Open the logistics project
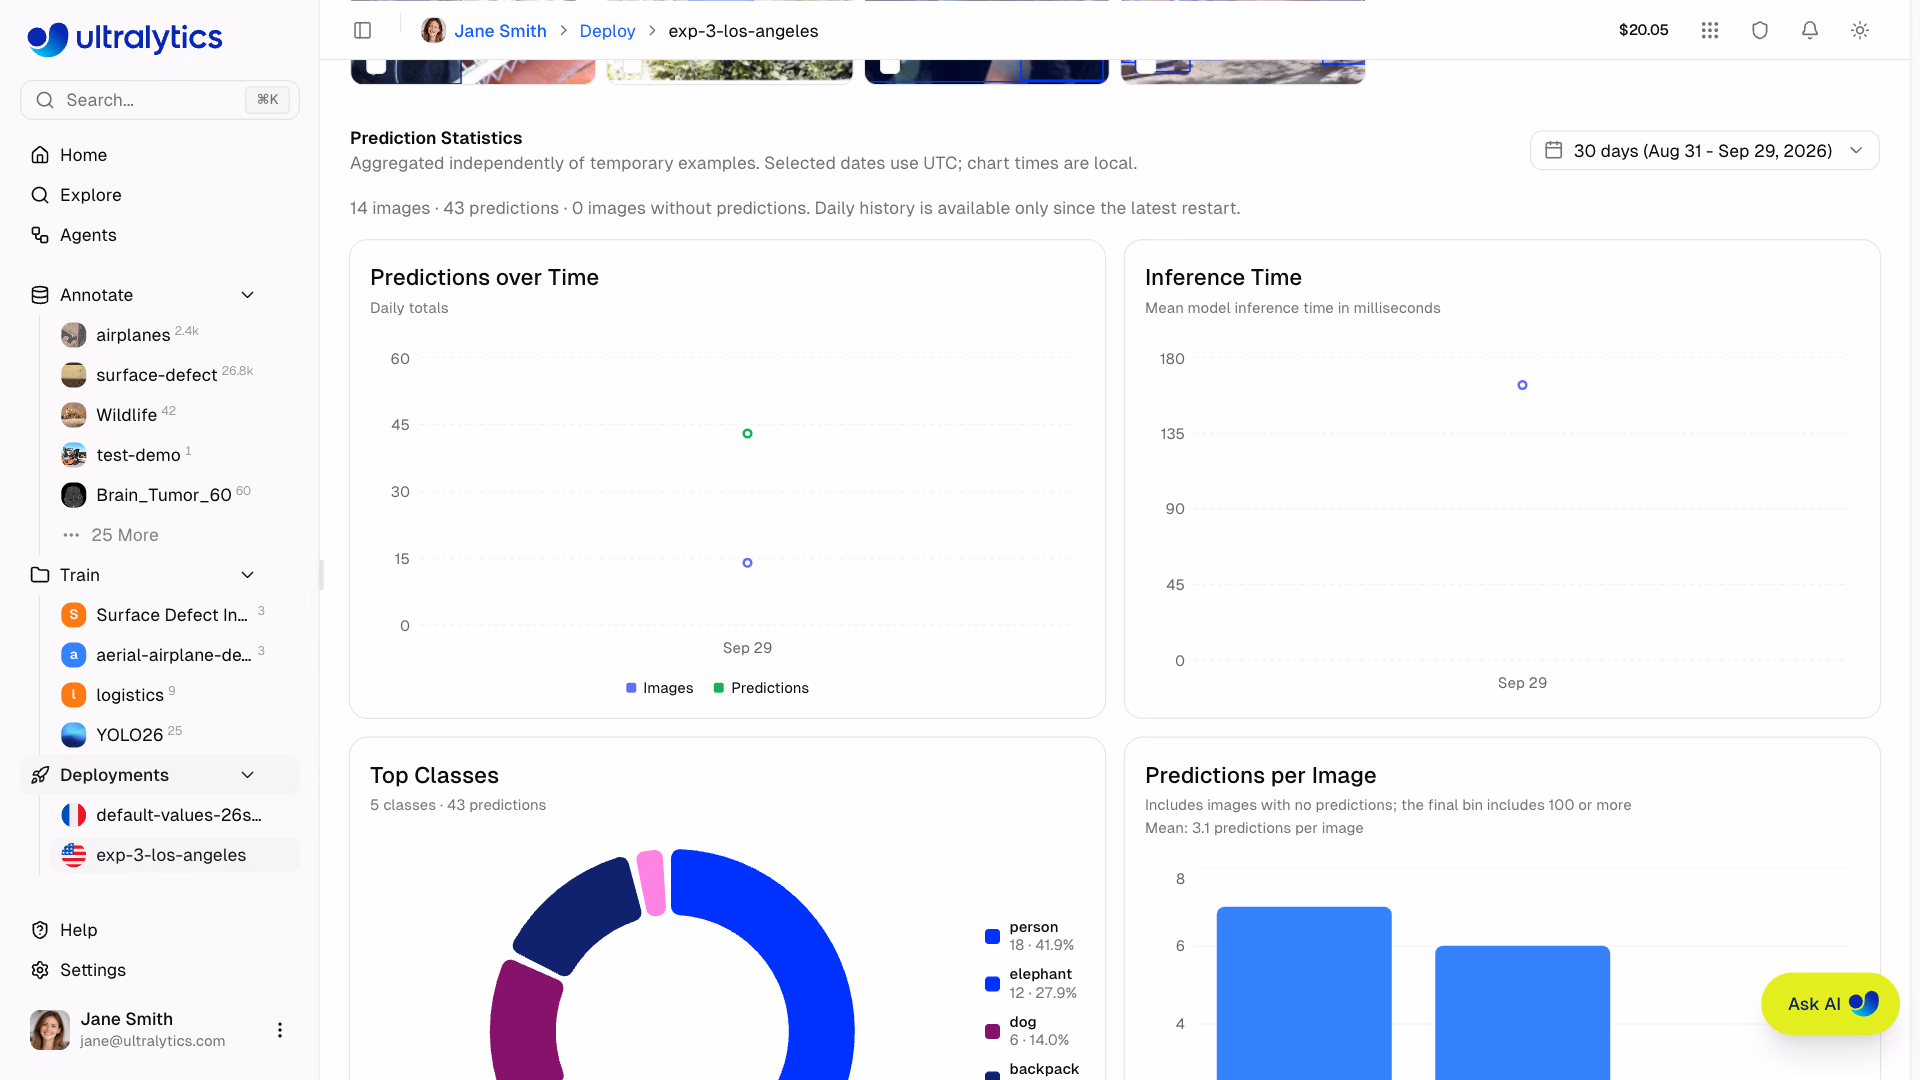Screen dimensions: 1920x1080 coord(175,695)
